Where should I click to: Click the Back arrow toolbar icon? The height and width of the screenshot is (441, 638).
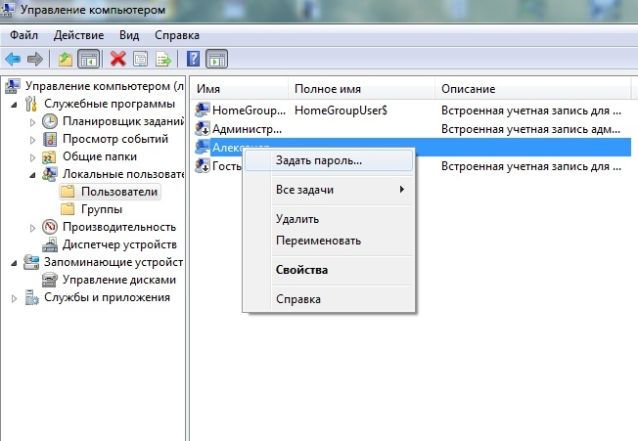pos(13,58)
